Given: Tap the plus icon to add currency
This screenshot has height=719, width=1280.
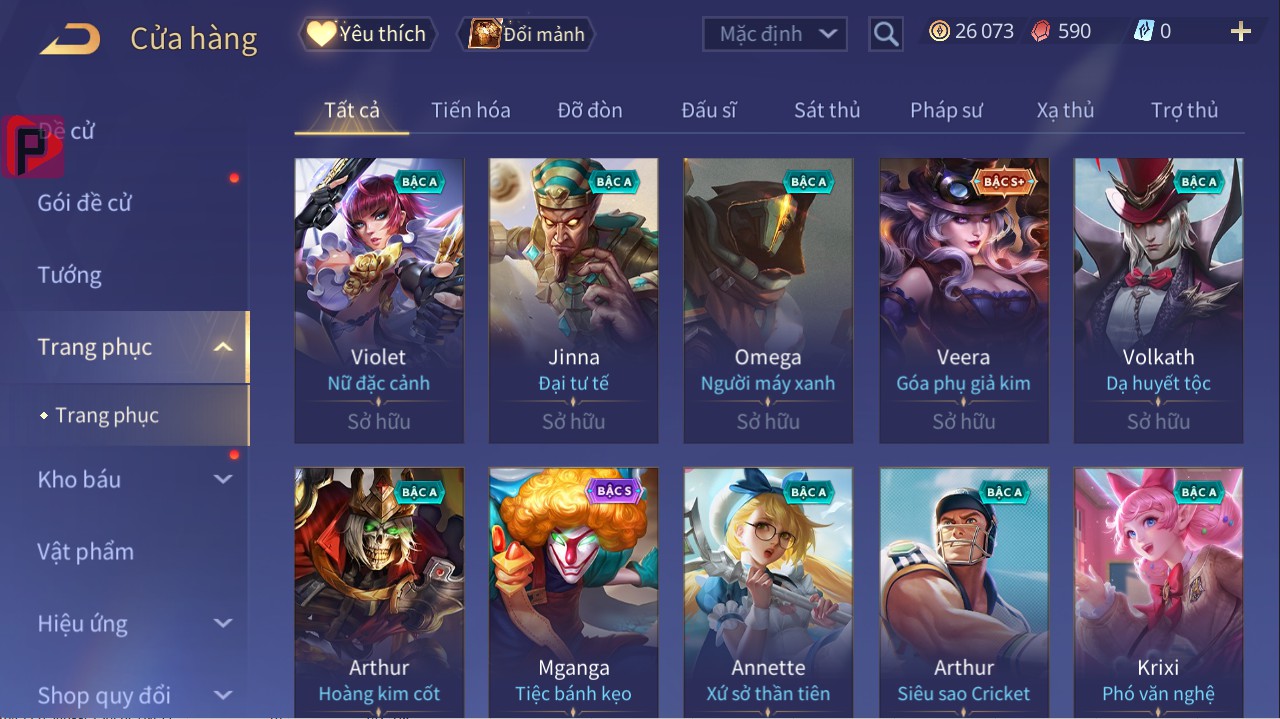Looking at the screenshot, I should (1241, 32).
